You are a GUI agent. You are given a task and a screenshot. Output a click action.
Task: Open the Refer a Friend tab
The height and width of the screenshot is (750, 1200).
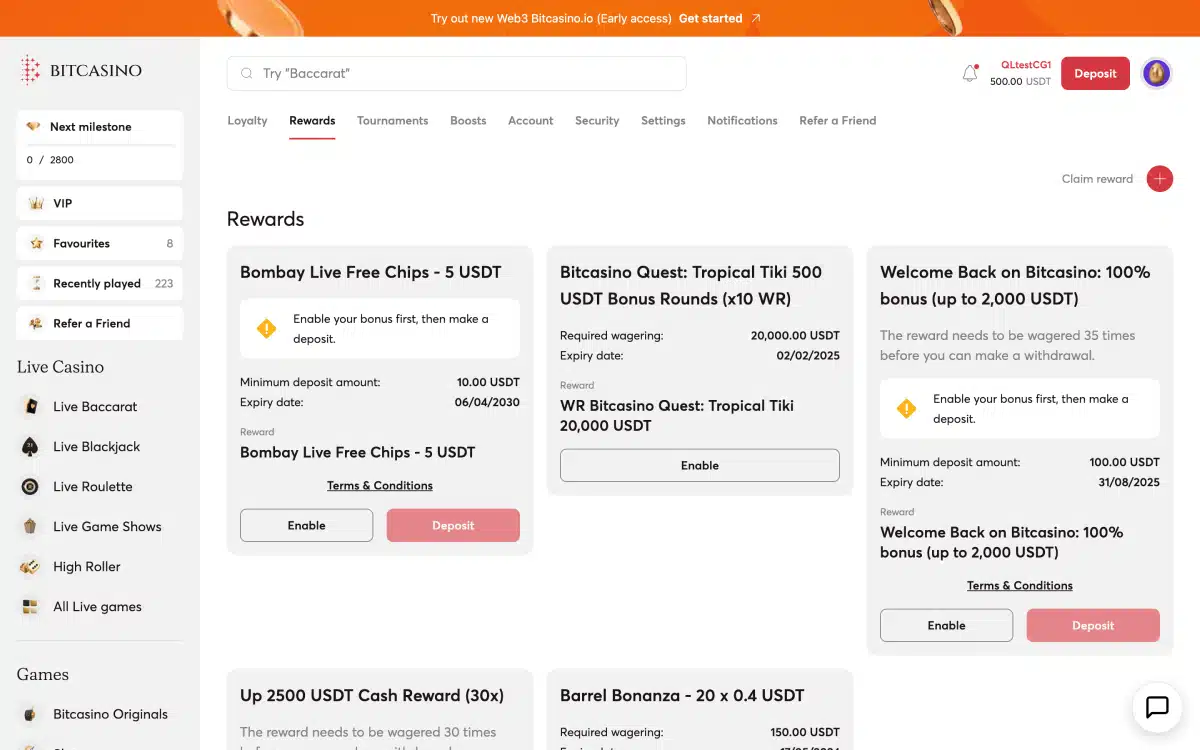tap(837, 120)
